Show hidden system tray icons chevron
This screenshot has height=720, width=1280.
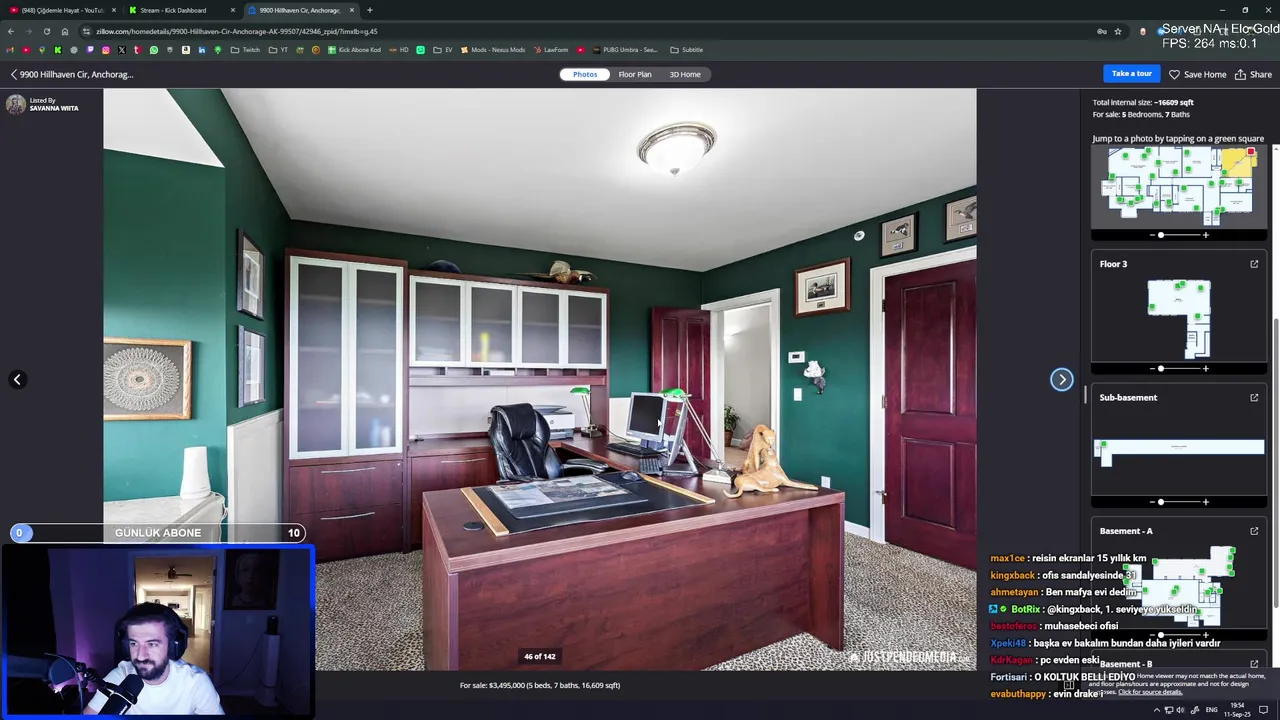(x=1157, y=710)
